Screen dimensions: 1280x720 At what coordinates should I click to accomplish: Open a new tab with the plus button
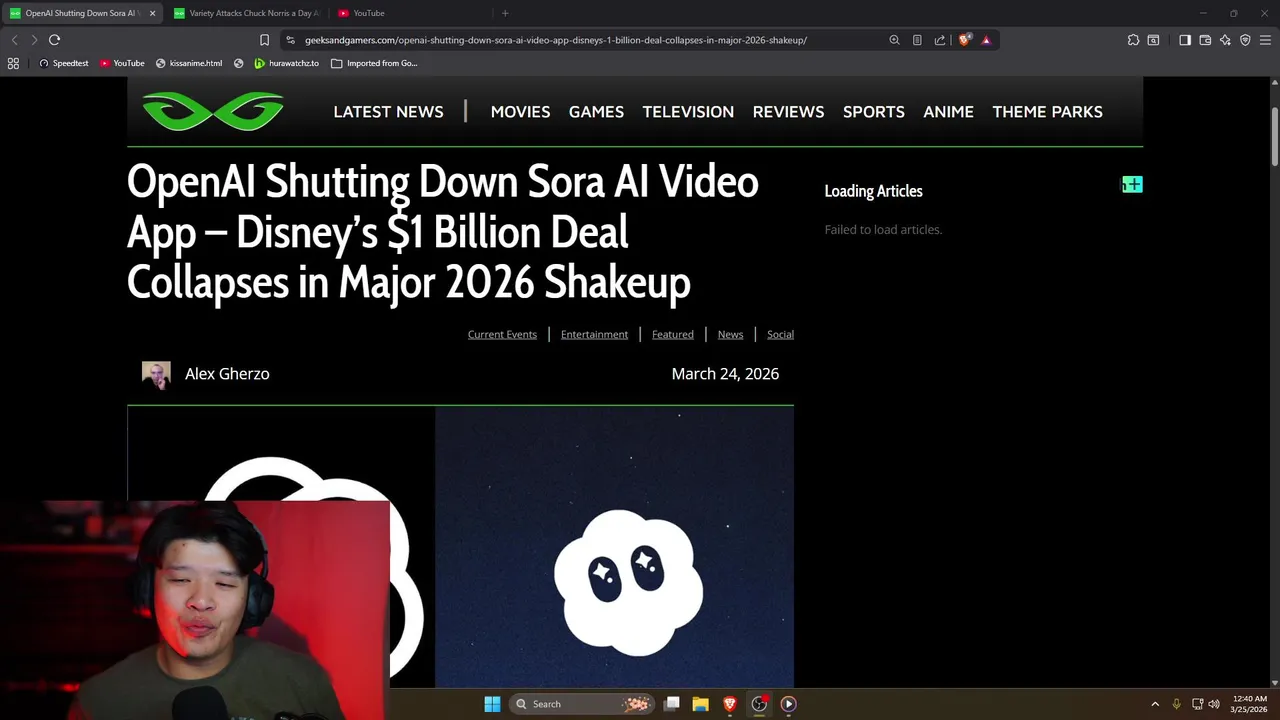505,13
